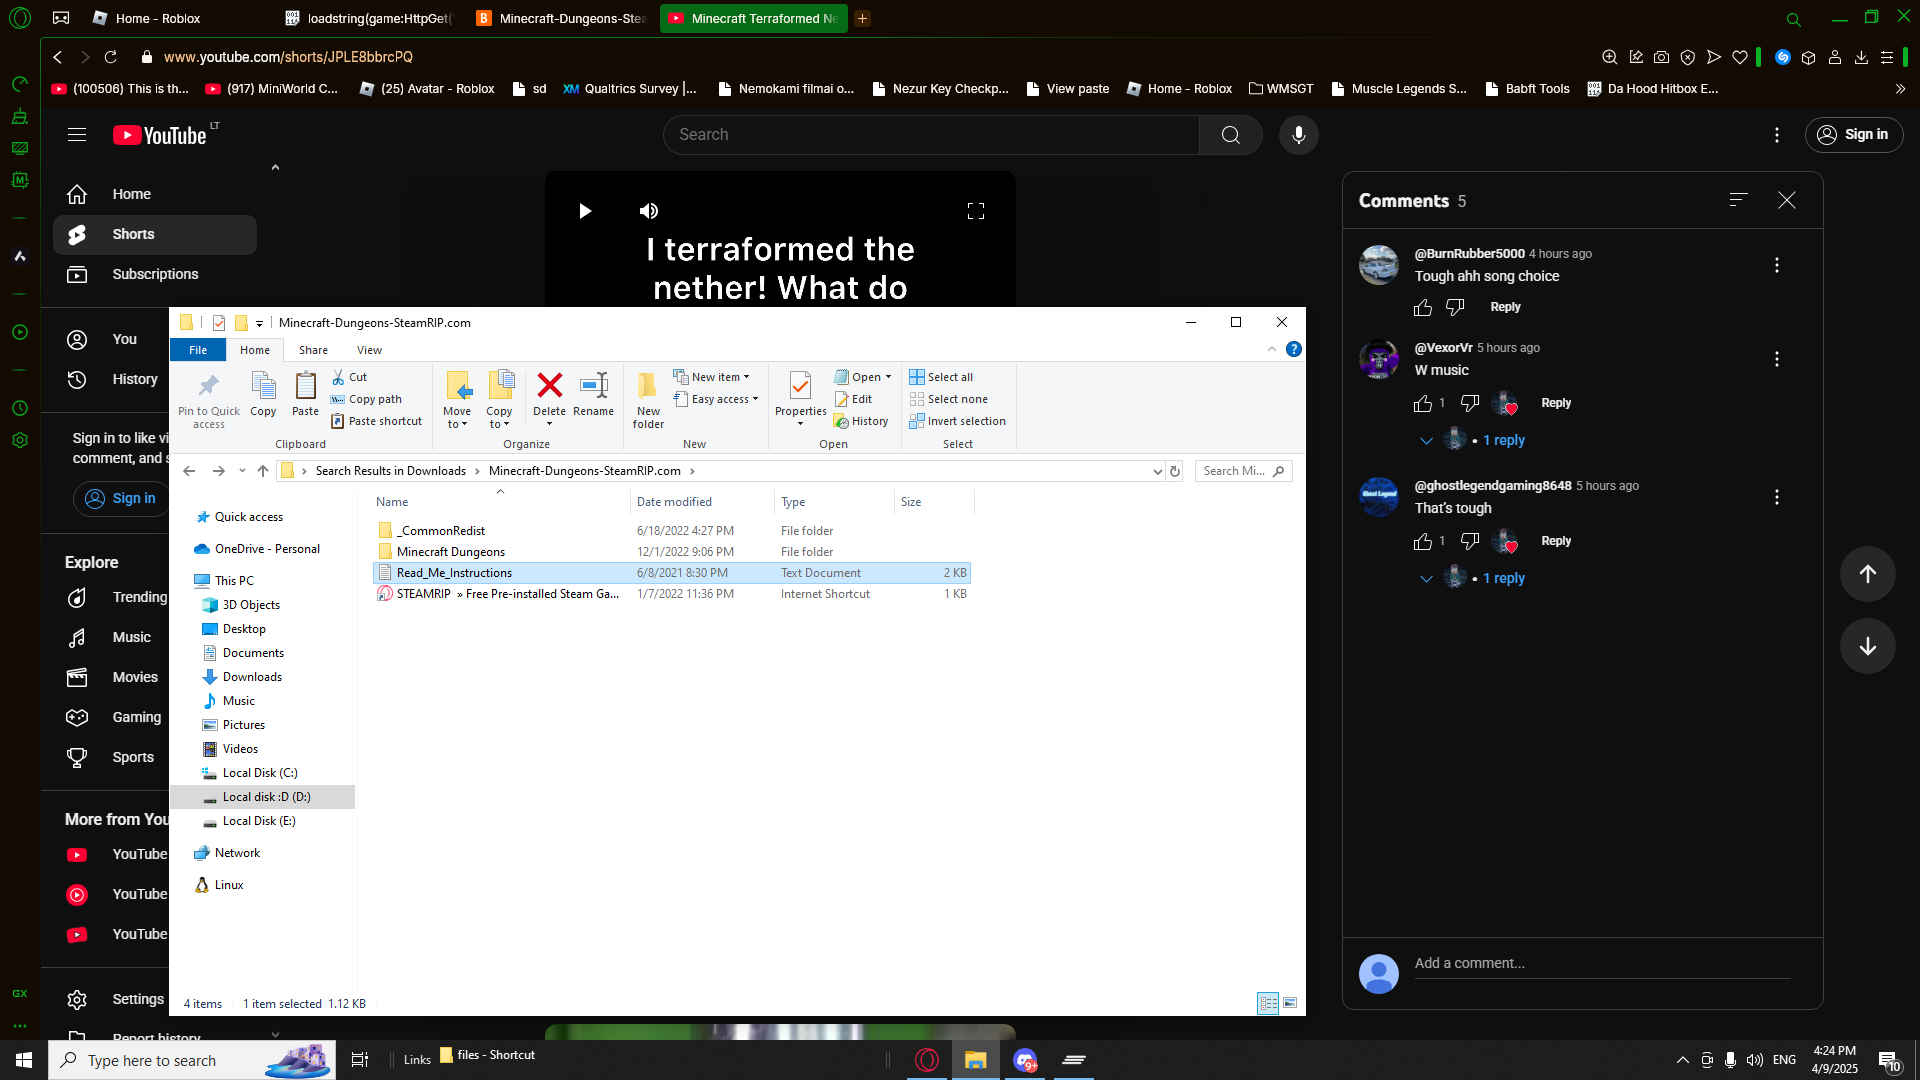Play the YouTube short

click(x=585, y=211)
